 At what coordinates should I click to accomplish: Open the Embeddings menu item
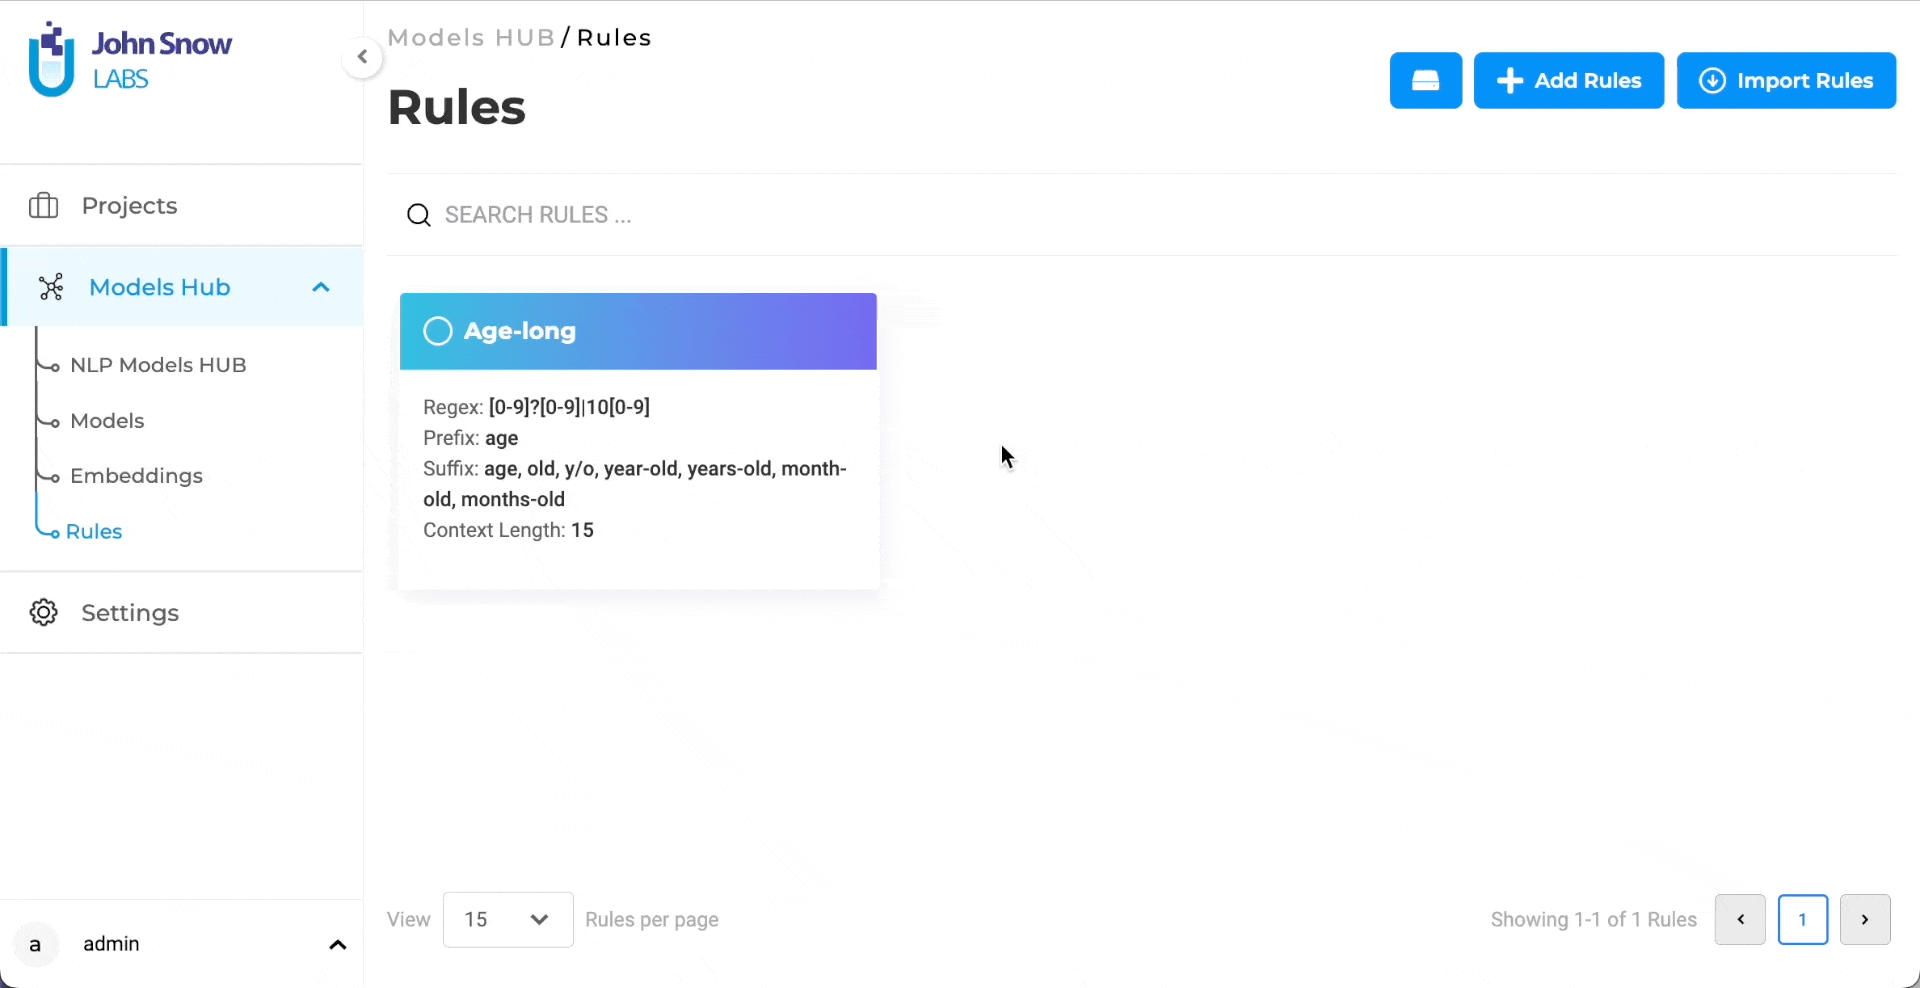pos(136,476)
